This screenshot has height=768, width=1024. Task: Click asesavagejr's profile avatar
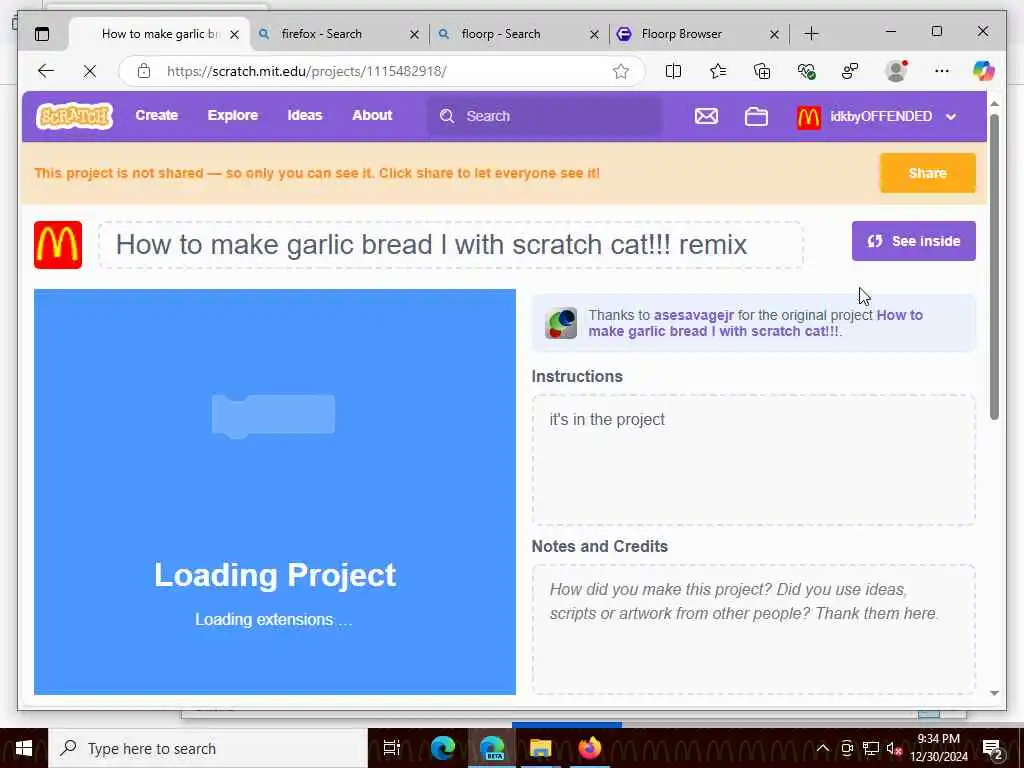point(561,323)
